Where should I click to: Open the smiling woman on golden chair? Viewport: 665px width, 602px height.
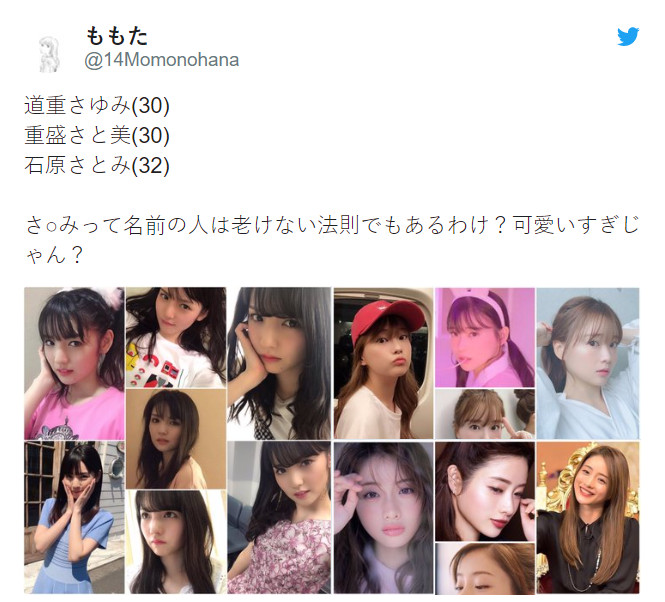(588, 517)
